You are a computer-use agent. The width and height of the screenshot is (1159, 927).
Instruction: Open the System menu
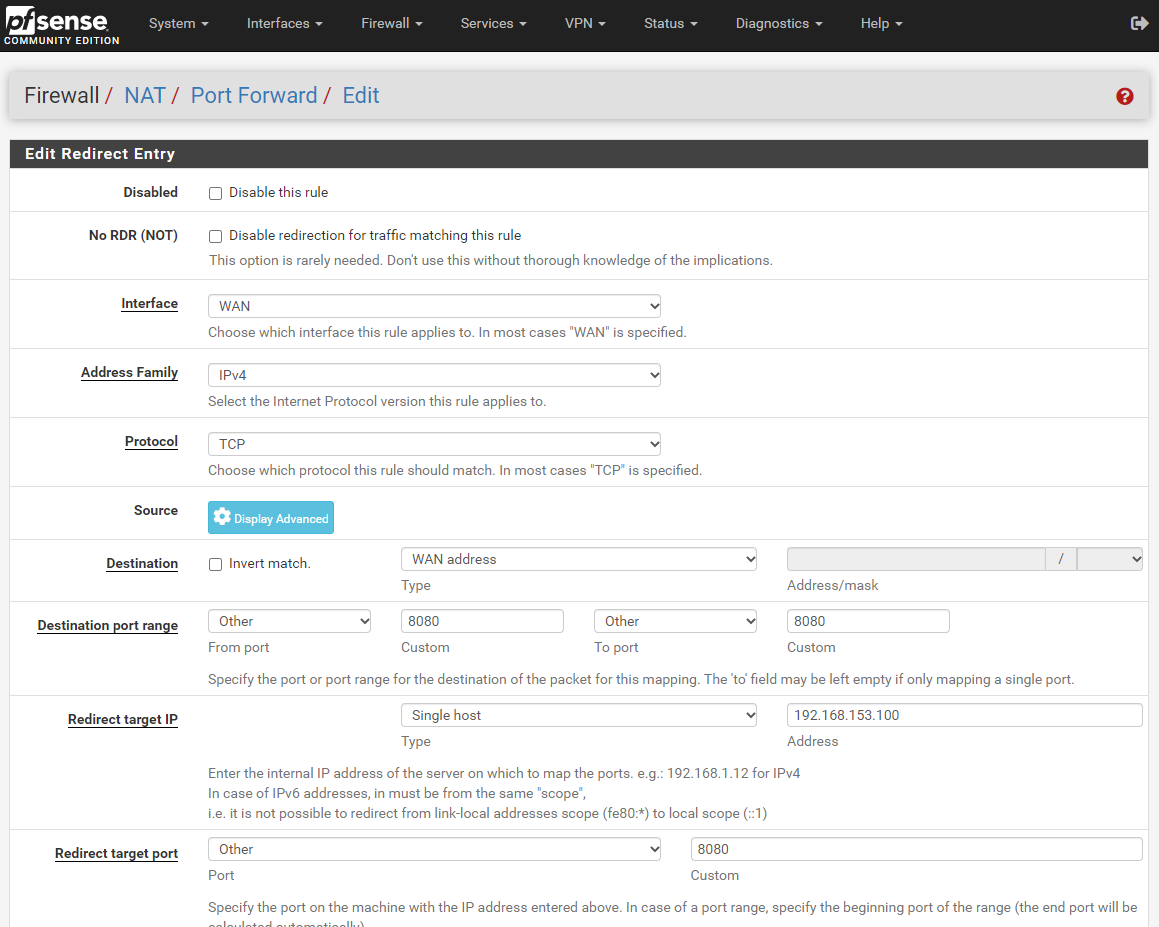coord(178,24)
